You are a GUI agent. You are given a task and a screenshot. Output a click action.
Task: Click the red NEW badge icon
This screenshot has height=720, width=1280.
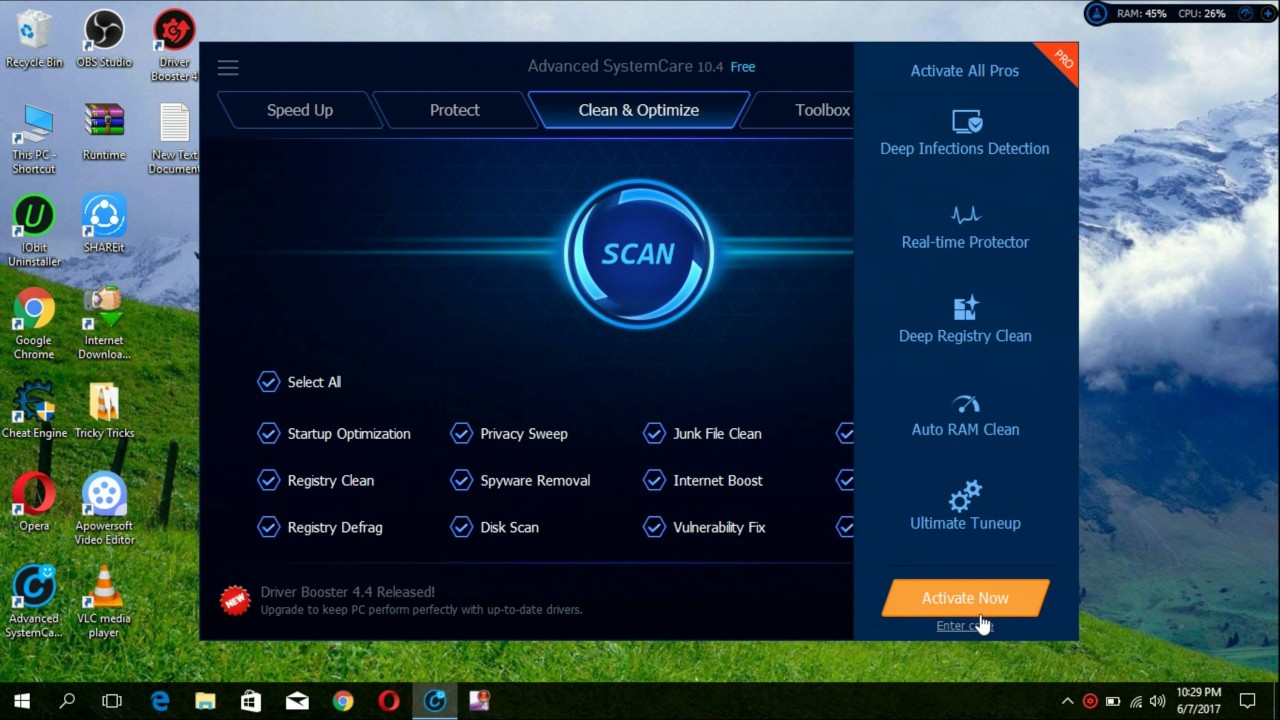click(x=235, y=600)
